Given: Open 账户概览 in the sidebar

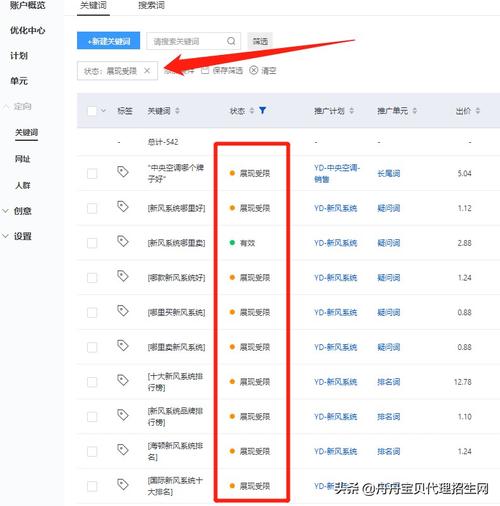Looking at the screenshot, I should 27,5.
